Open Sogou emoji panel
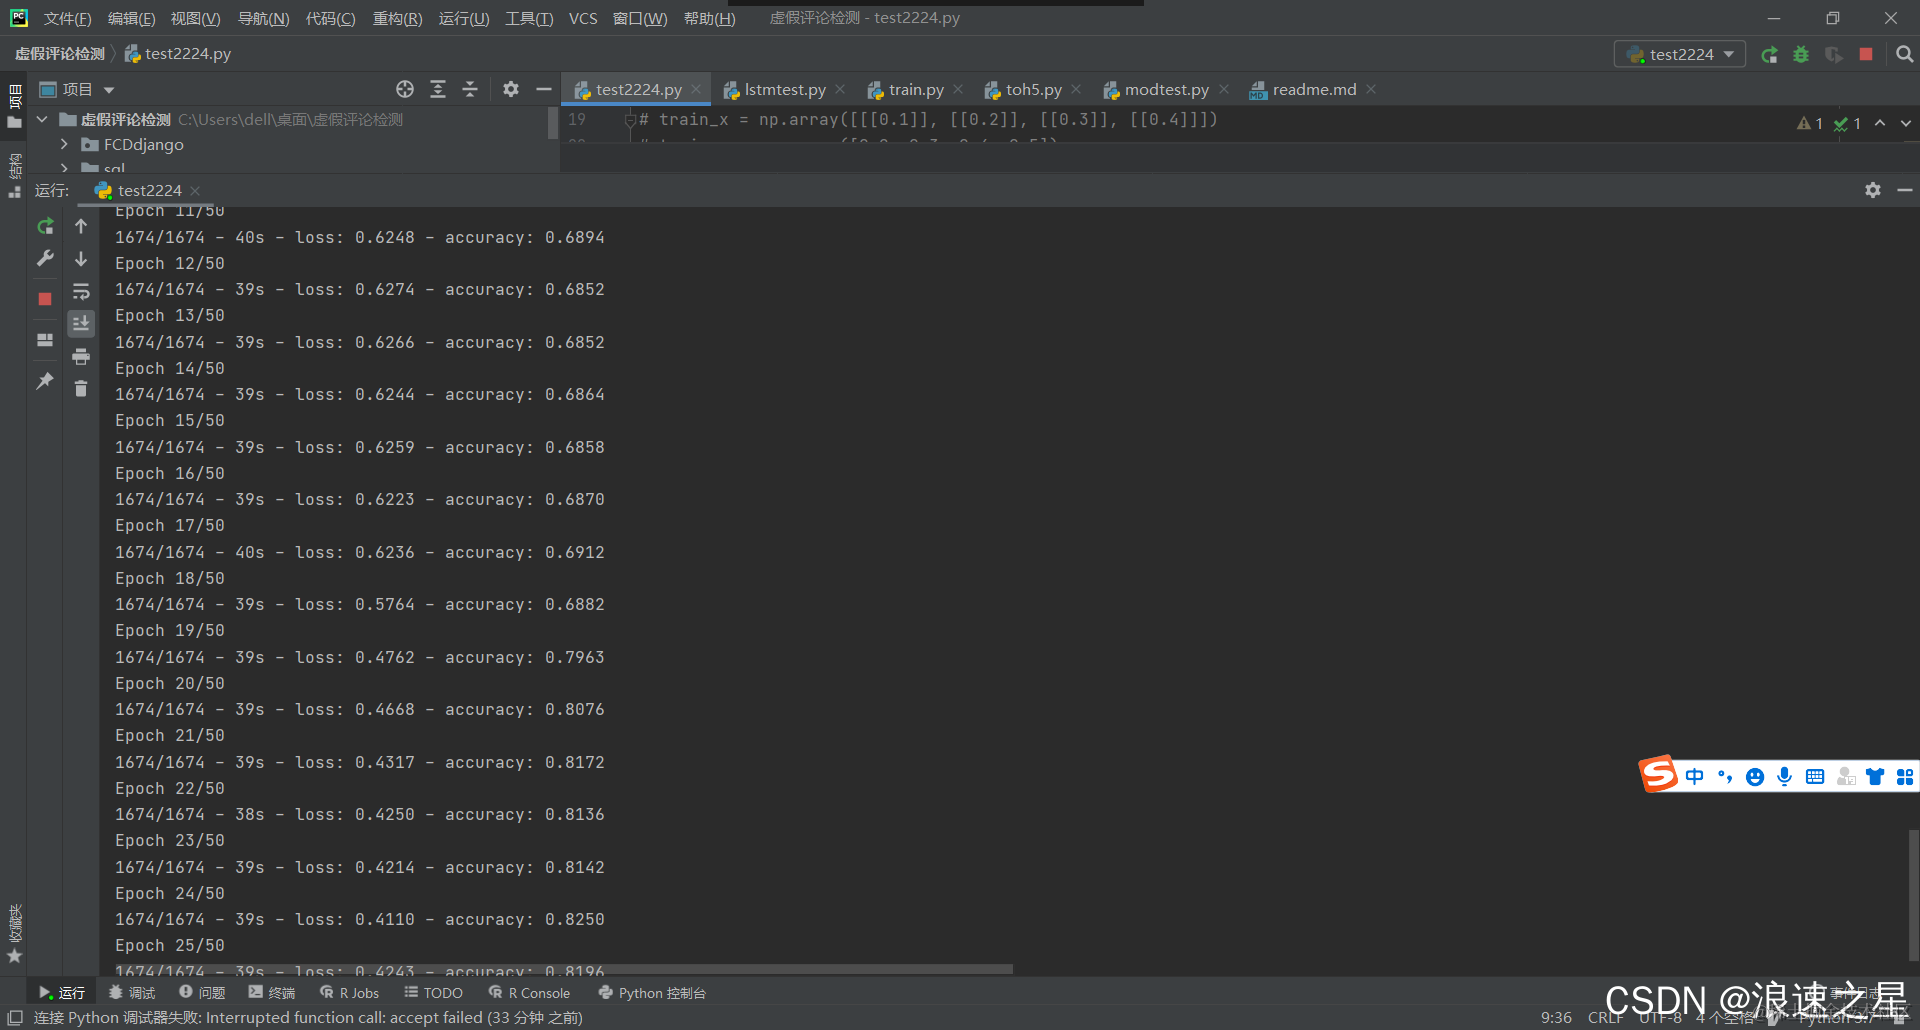The width and height of the screenshot is (1920, 1030). click(1755, 777)
